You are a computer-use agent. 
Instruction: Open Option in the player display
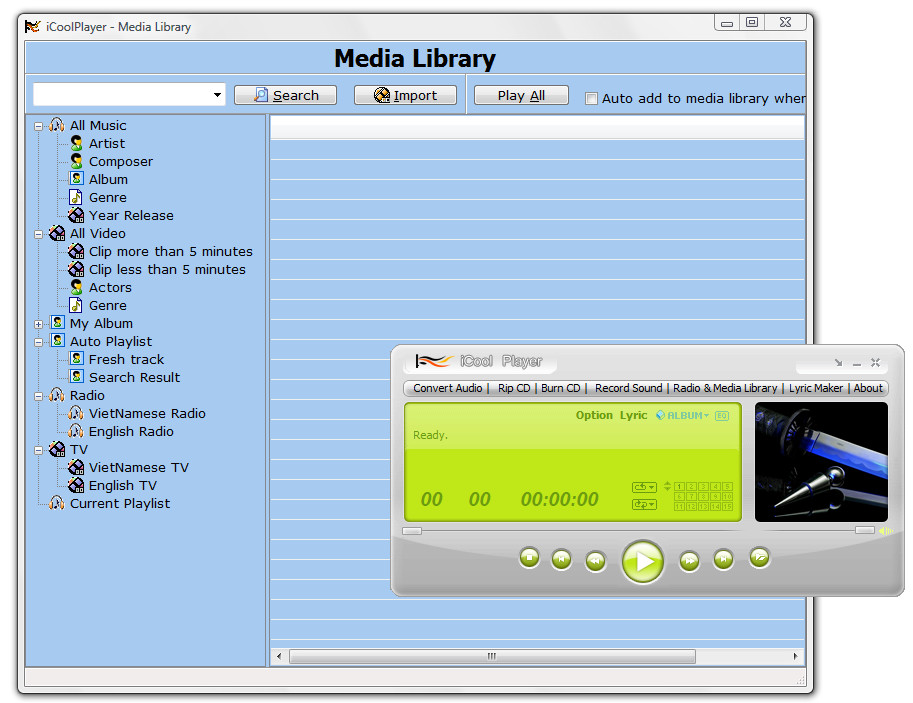tap(594, 415)
